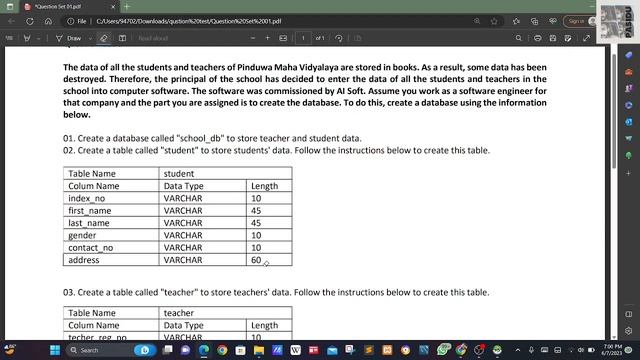The image size is (640, 360).
Task: Open browser Collections
Action: click(535, 21)
